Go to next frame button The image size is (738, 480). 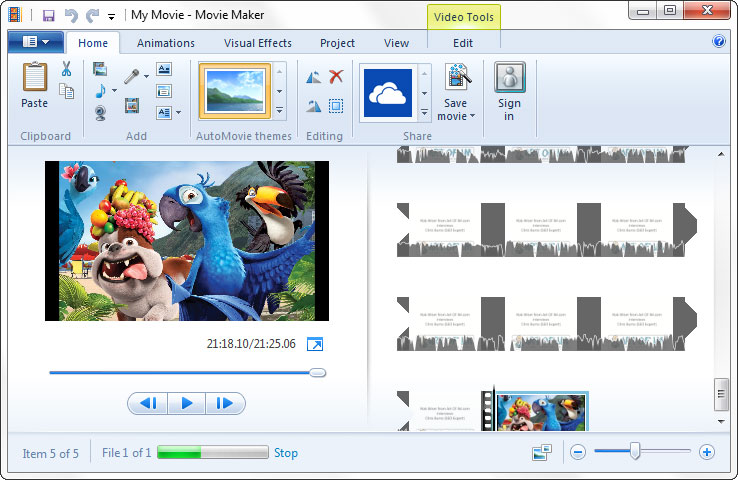(x=225, y=403)
